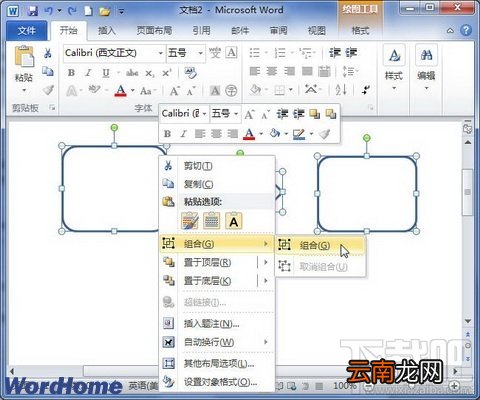Open mini toolbar font size dropdown

tap(236, 114)
